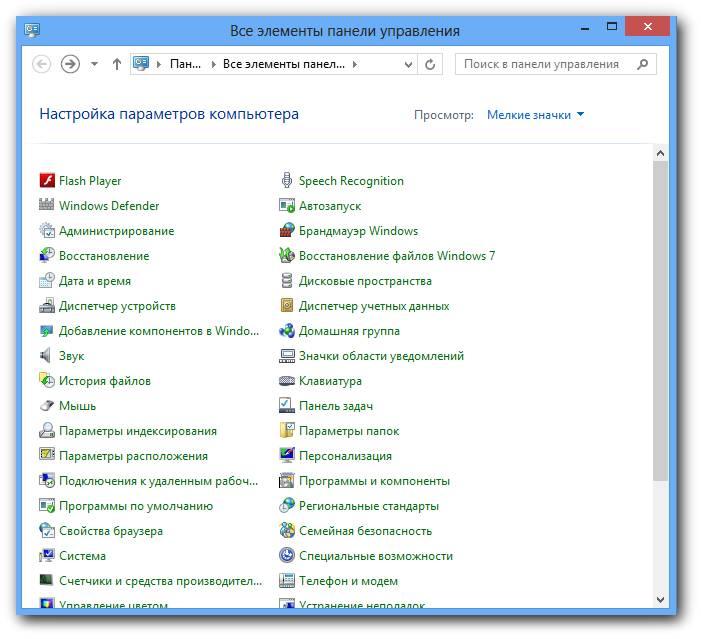
Task: Click the Система computer icon
Action: pyautogui.click(x=47, y=556)
